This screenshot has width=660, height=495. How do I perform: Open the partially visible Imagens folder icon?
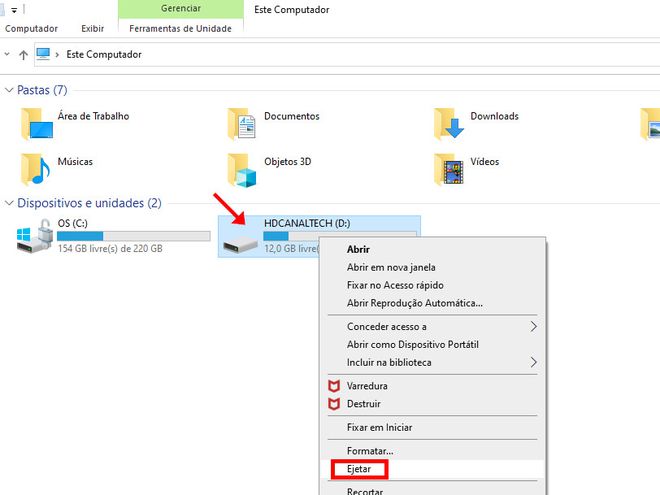650,124
